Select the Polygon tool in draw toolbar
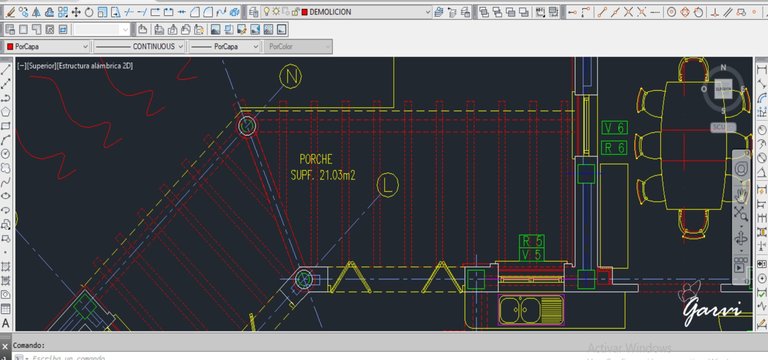The width and height of the screenshot is (768, 360). [x=5, y=112]
